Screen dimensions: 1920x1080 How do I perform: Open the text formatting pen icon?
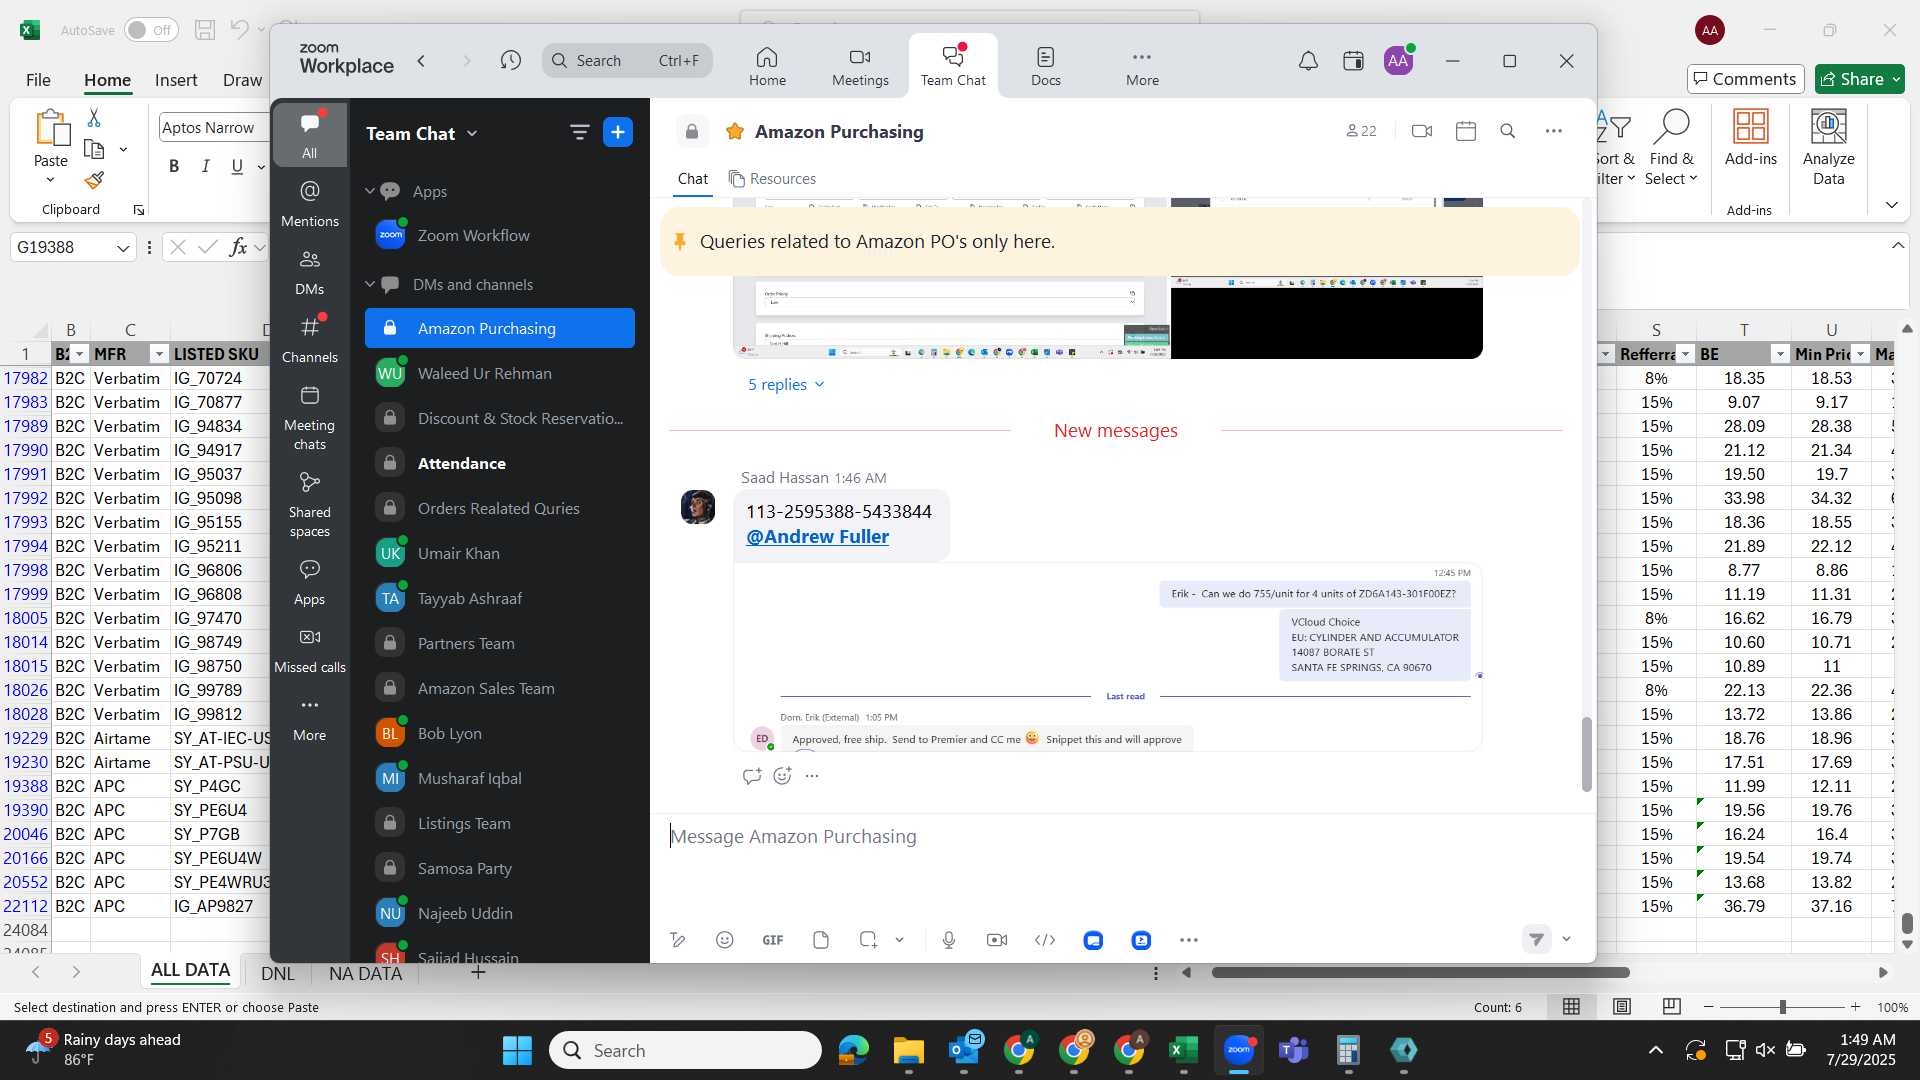(678, 940)
